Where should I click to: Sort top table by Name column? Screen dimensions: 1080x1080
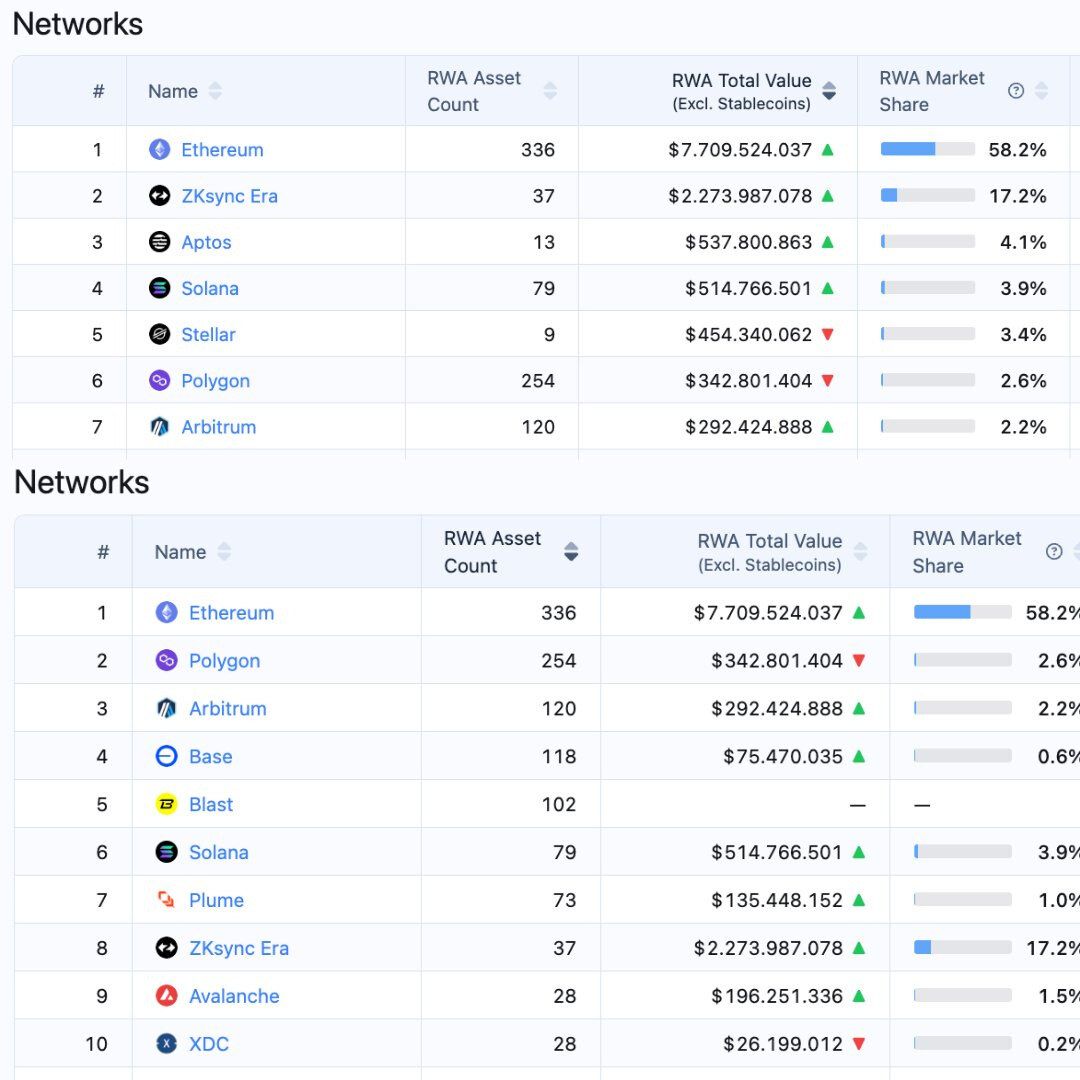(x=215, y=91)
